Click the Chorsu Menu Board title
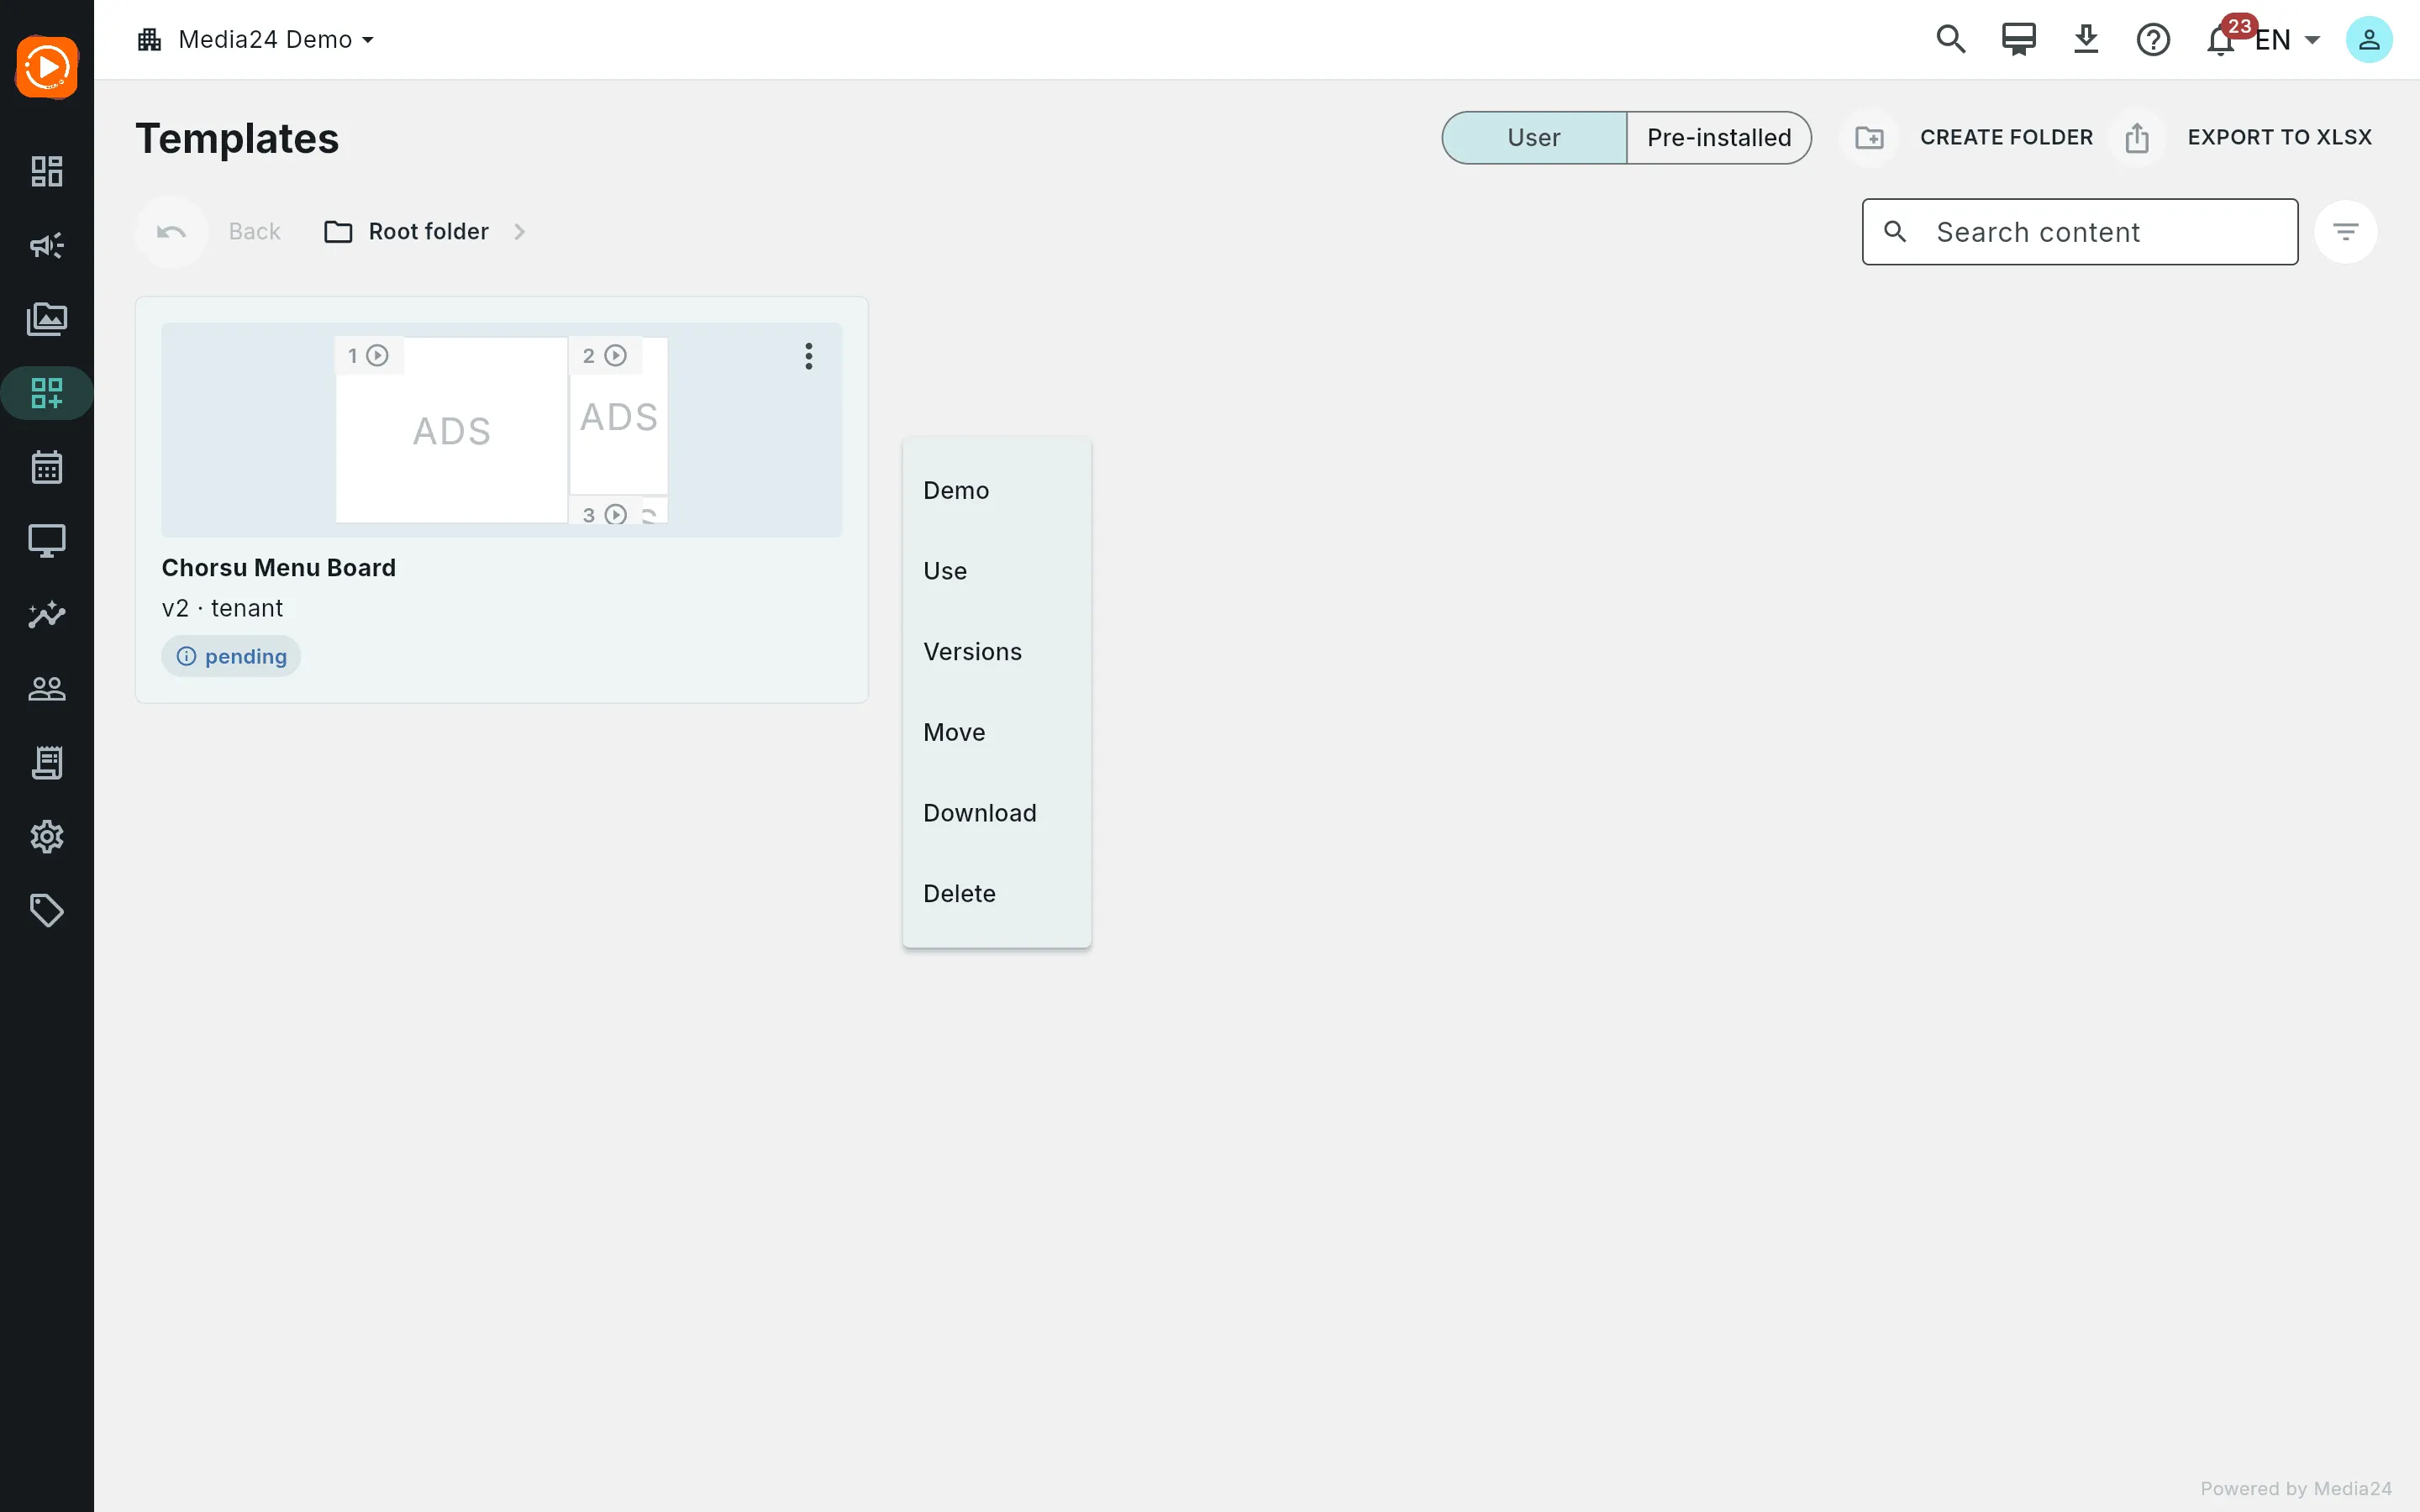 tap(279, 568)
